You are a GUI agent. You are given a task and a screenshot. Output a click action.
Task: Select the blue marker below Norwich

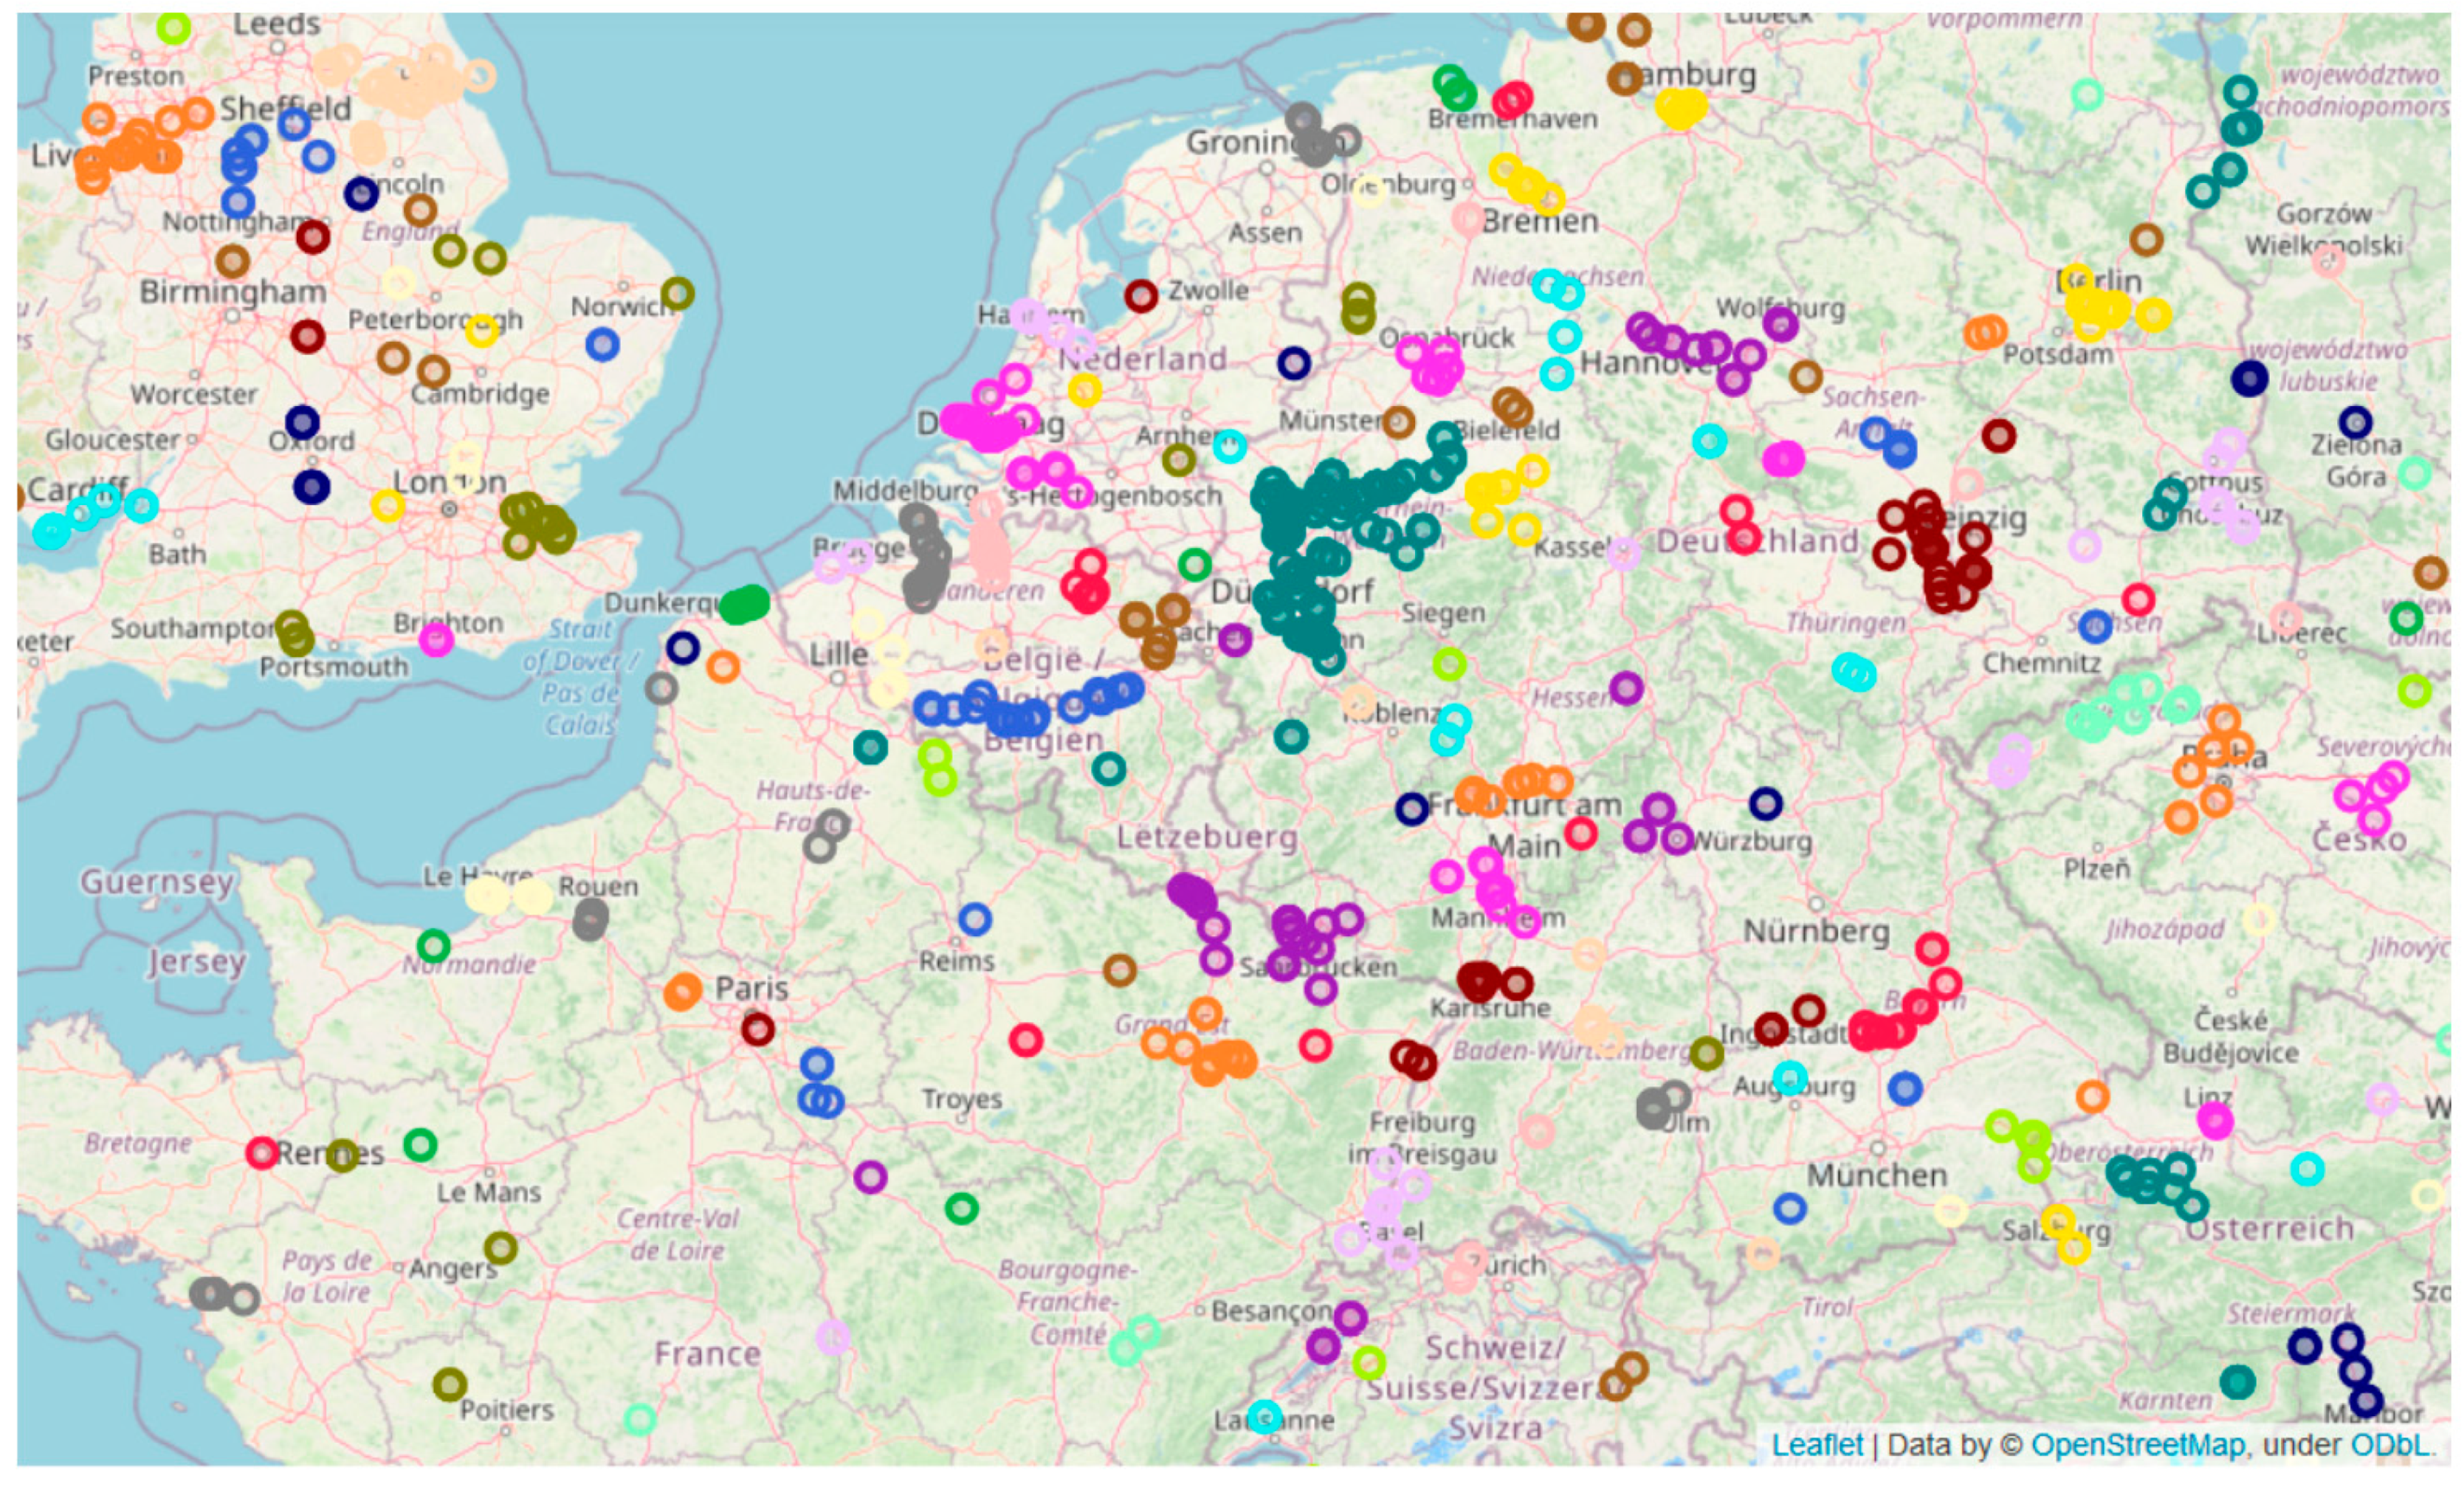click(x=602, y=345)
